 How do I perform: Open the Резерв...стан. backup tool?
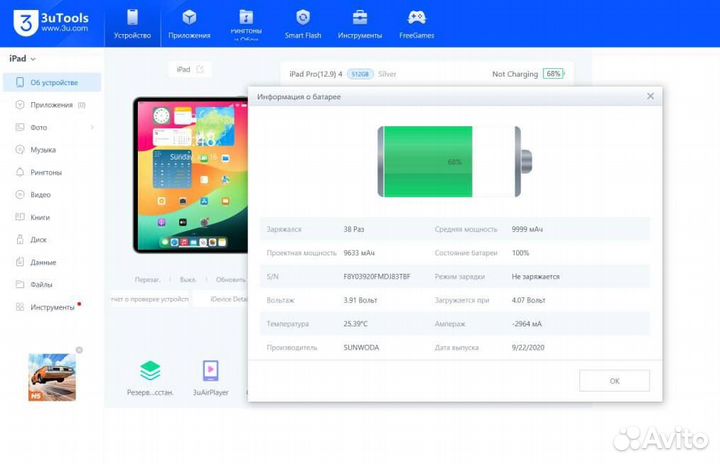[150, 378]
